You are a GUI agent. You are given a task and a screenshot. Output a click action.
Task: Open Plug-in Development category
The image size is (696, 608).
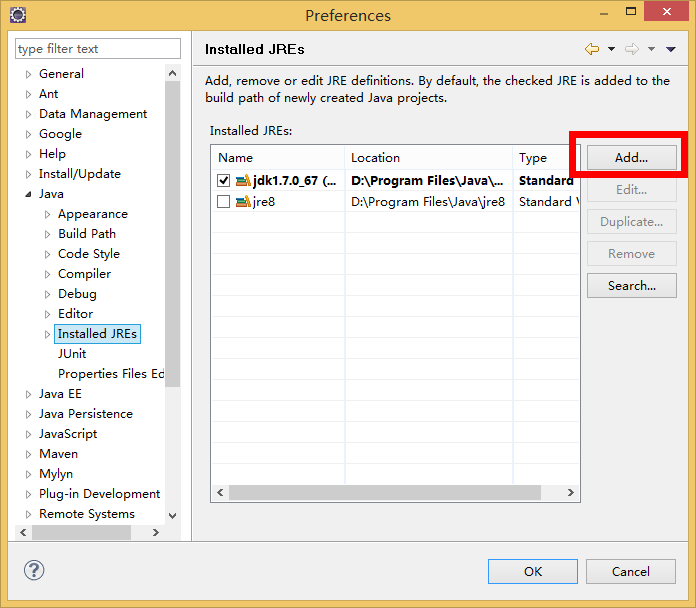click(99, 494)
